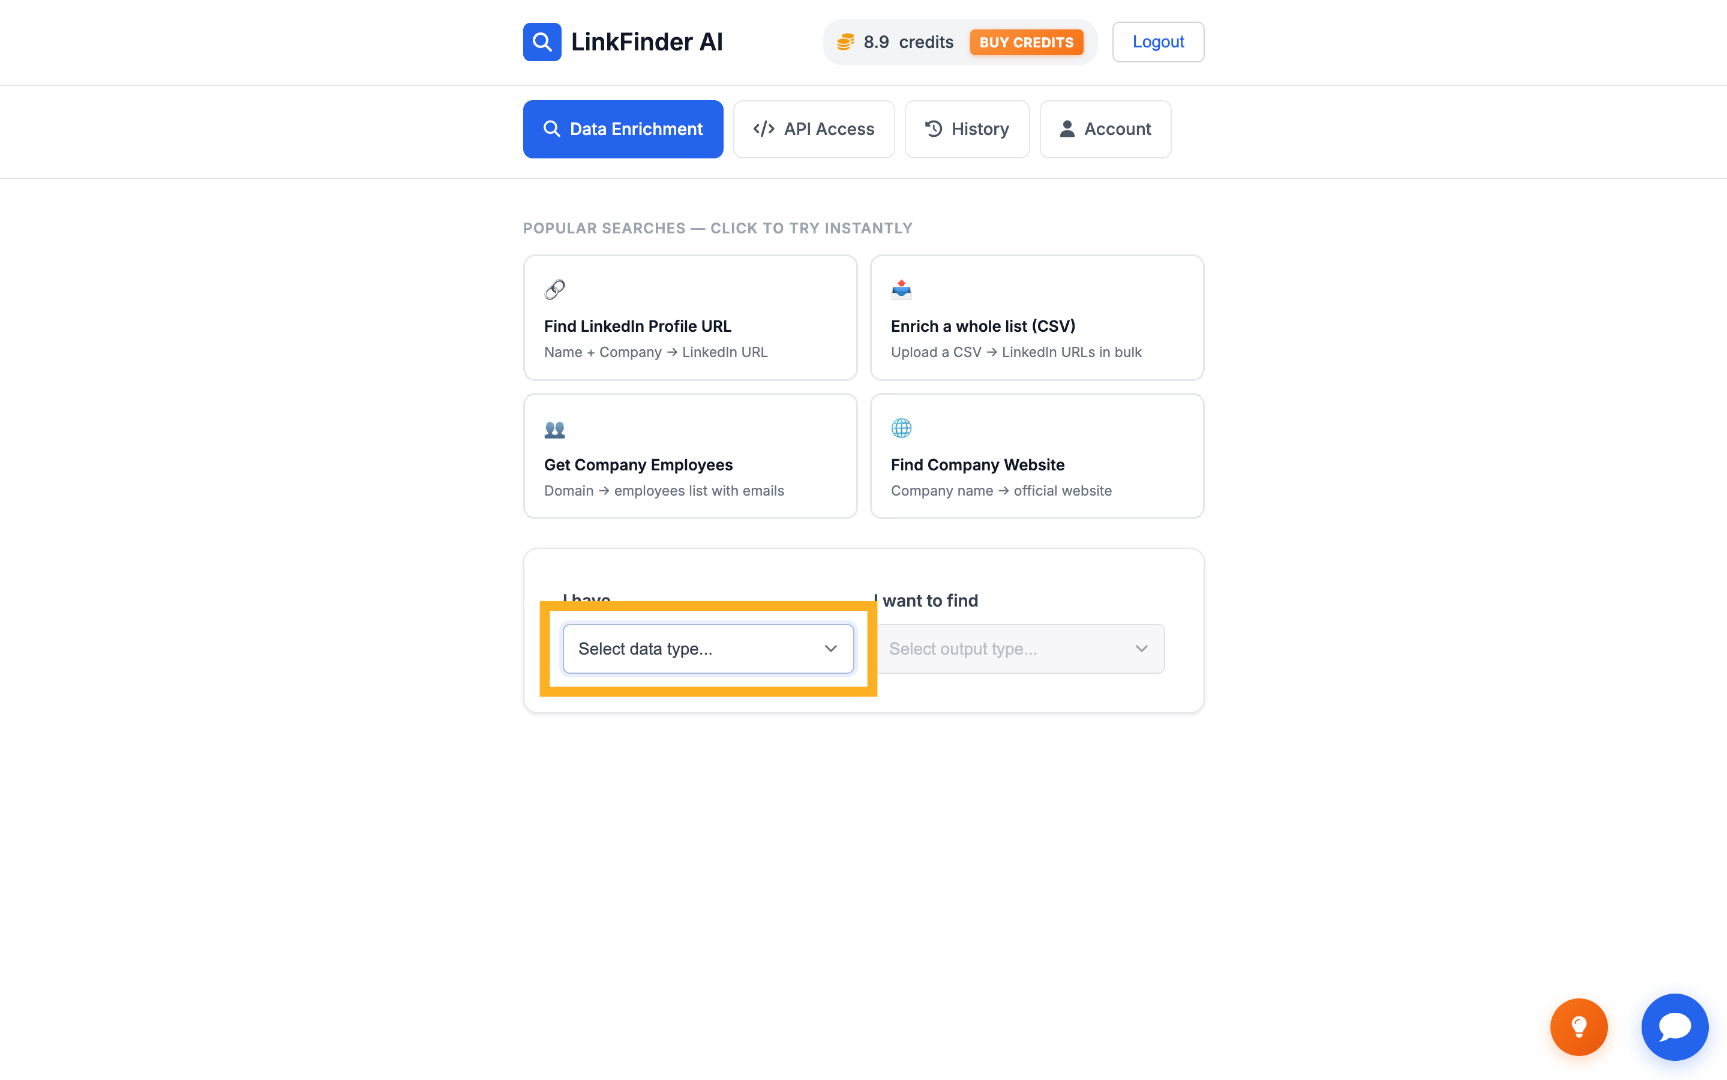Choose Get Company Employees search
Screen dimensions: 1727x1080
pos(690,456)
